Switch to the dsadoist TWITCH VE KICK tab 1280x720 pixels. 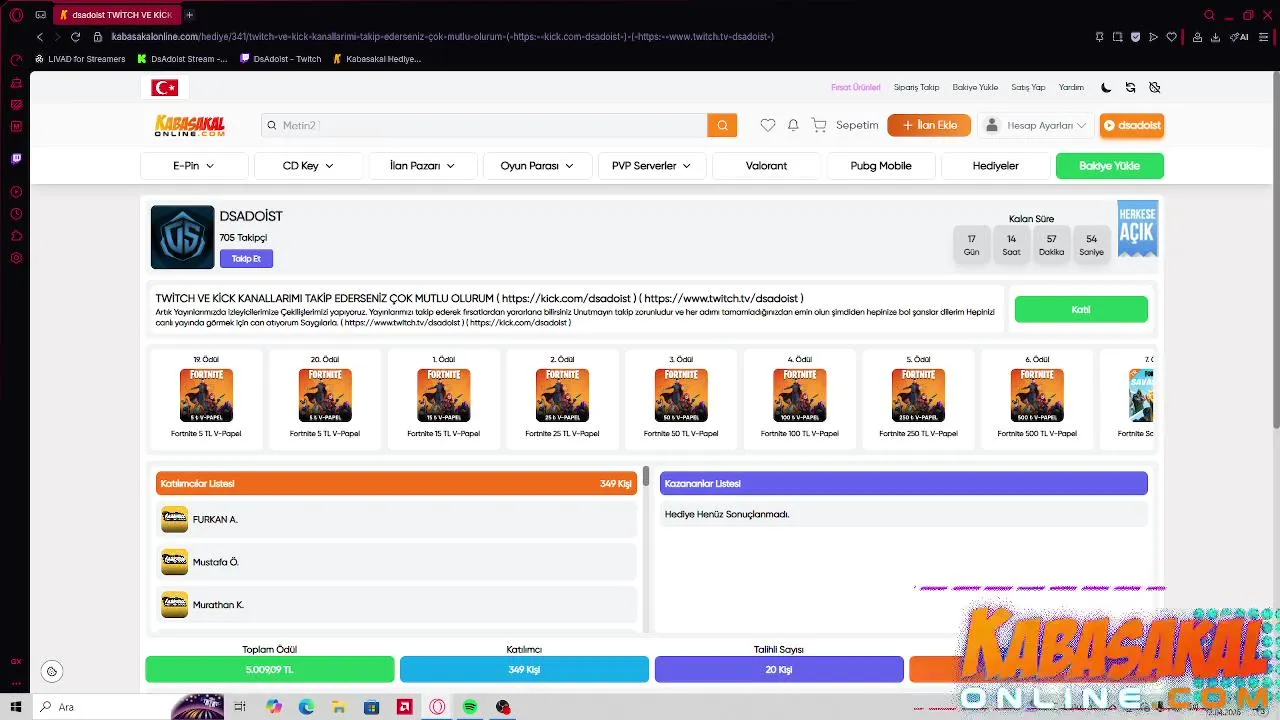[x=115, y=15]
